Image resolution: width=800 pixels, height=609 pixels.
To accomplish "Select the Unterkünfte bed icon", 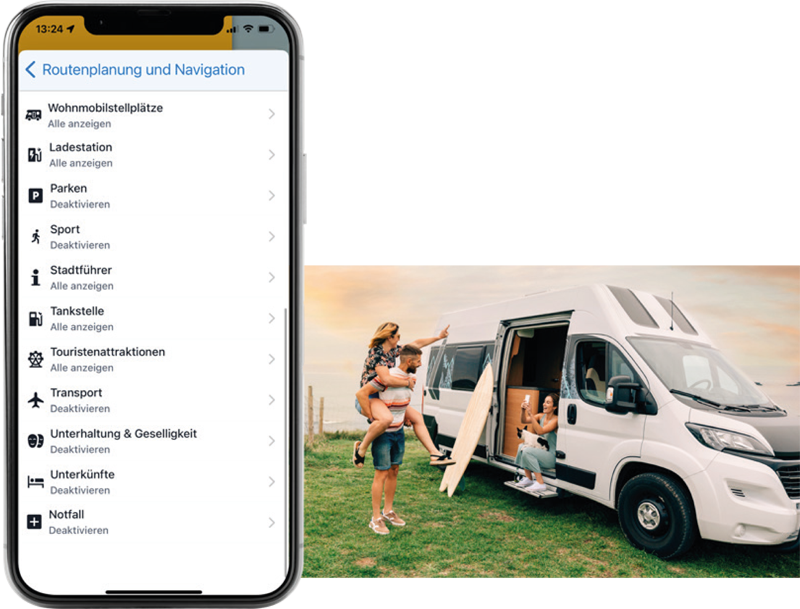I will click(x=35, y=481).
